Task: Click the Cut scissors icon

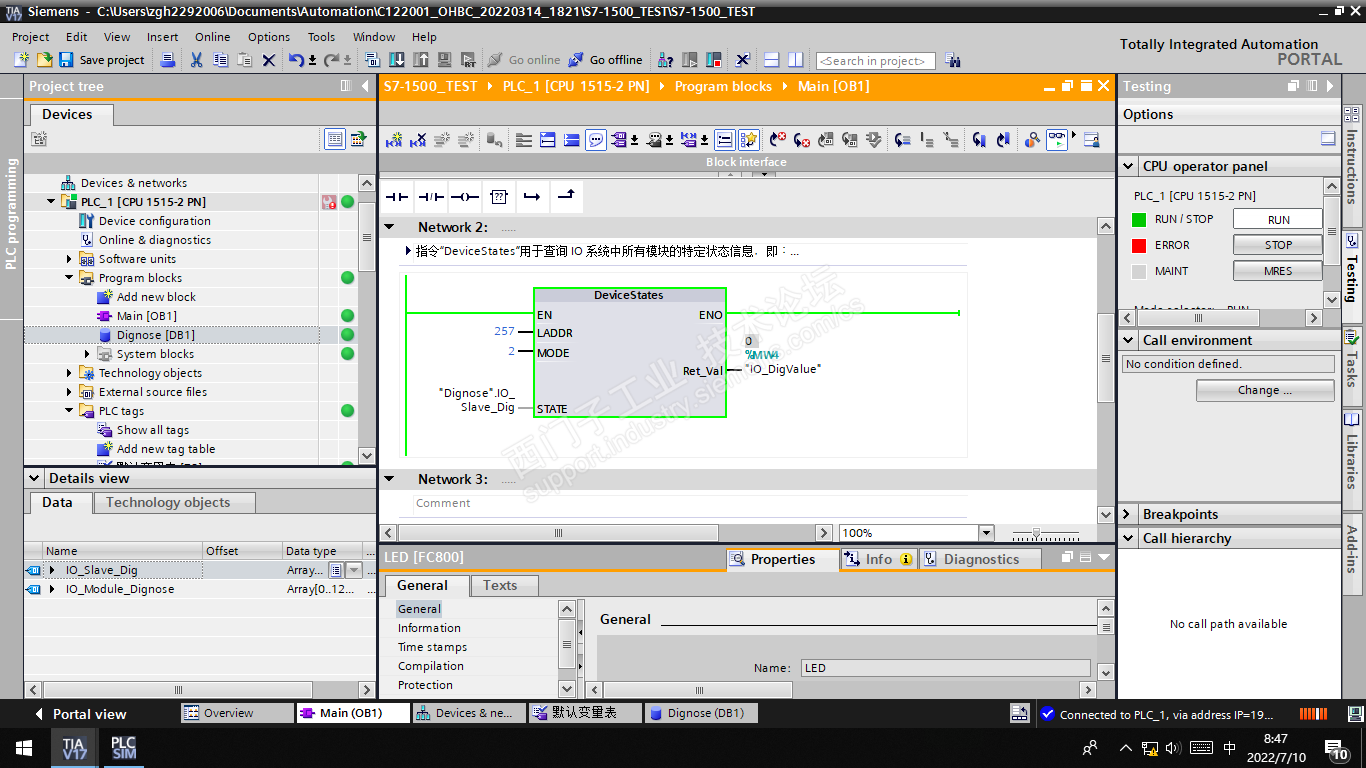Action: click(x=196, y=60)
